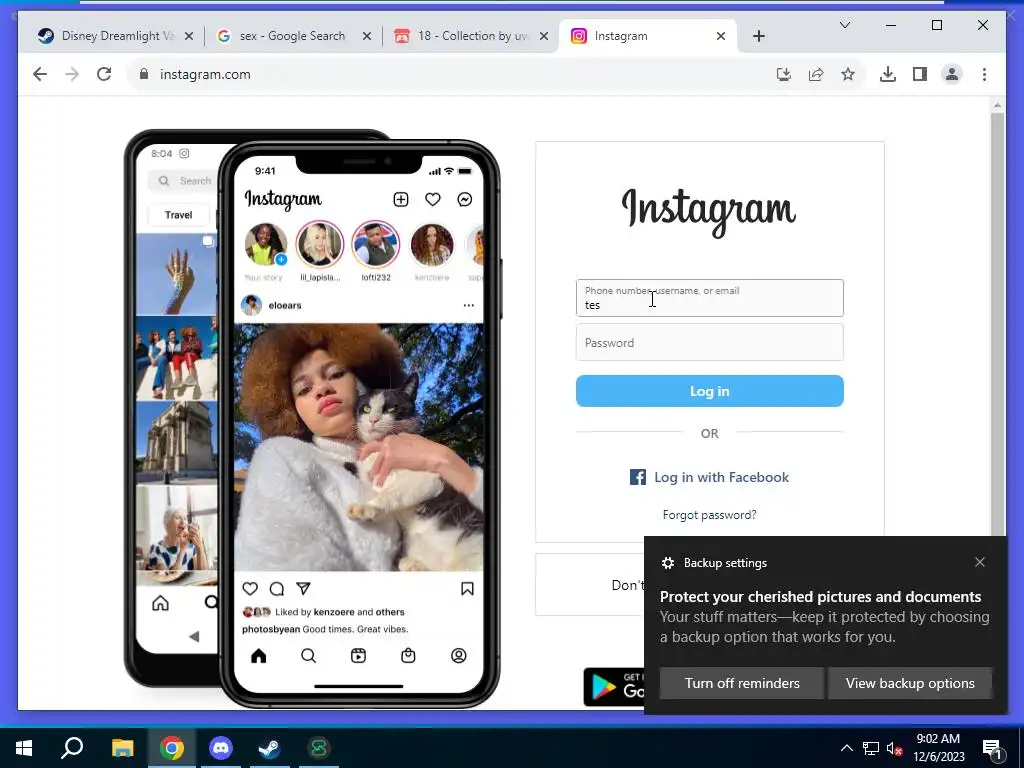Open a new browser tab

coord(758,37)
